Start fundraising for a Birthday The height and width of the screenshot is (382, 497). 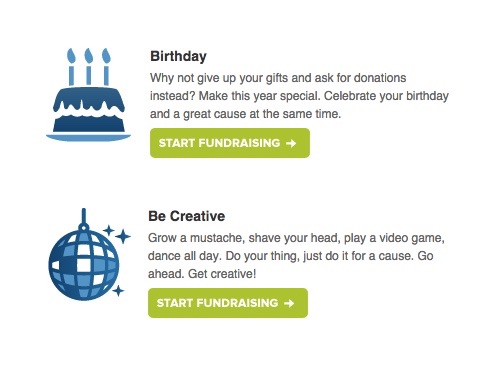[x=230, y=143]
